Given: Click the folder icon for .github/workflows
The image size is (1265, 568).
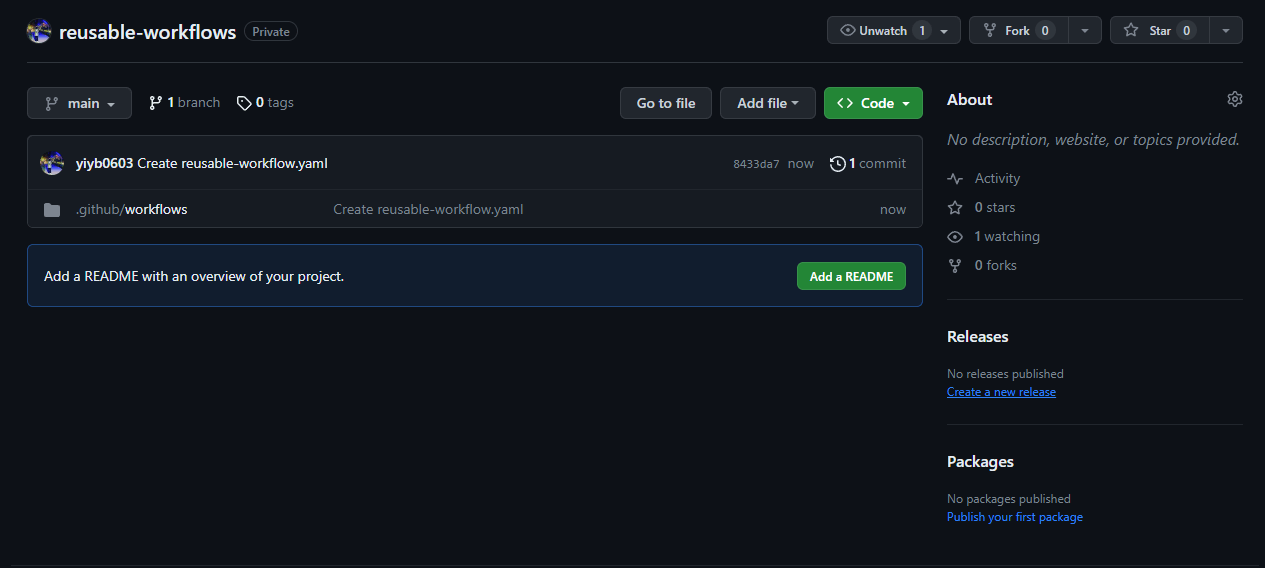Looking at the screenshot, I should tap(52, 210).
